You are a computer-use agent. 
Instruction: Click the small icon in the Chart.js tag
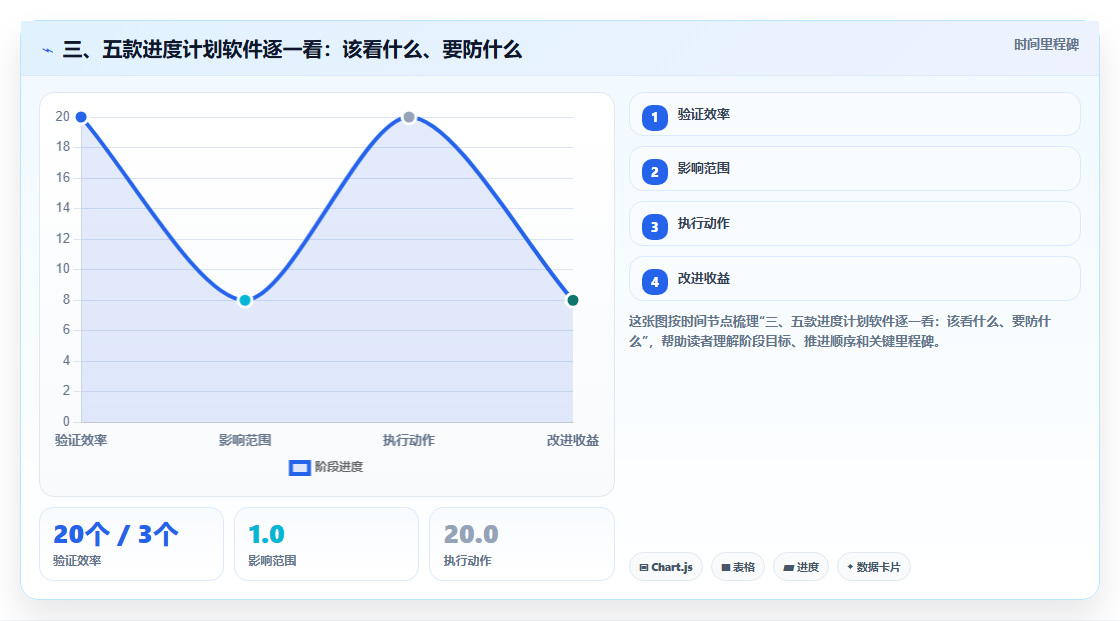click(644, 567)
